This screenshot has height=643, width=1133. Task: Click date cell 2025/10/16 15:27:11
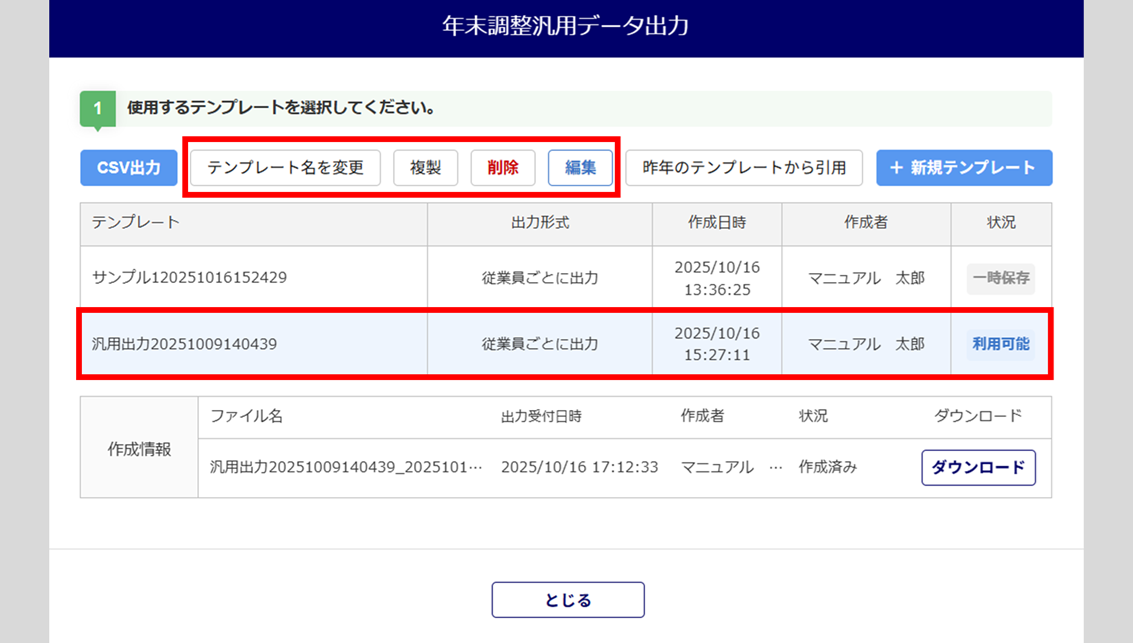(717, 344)
